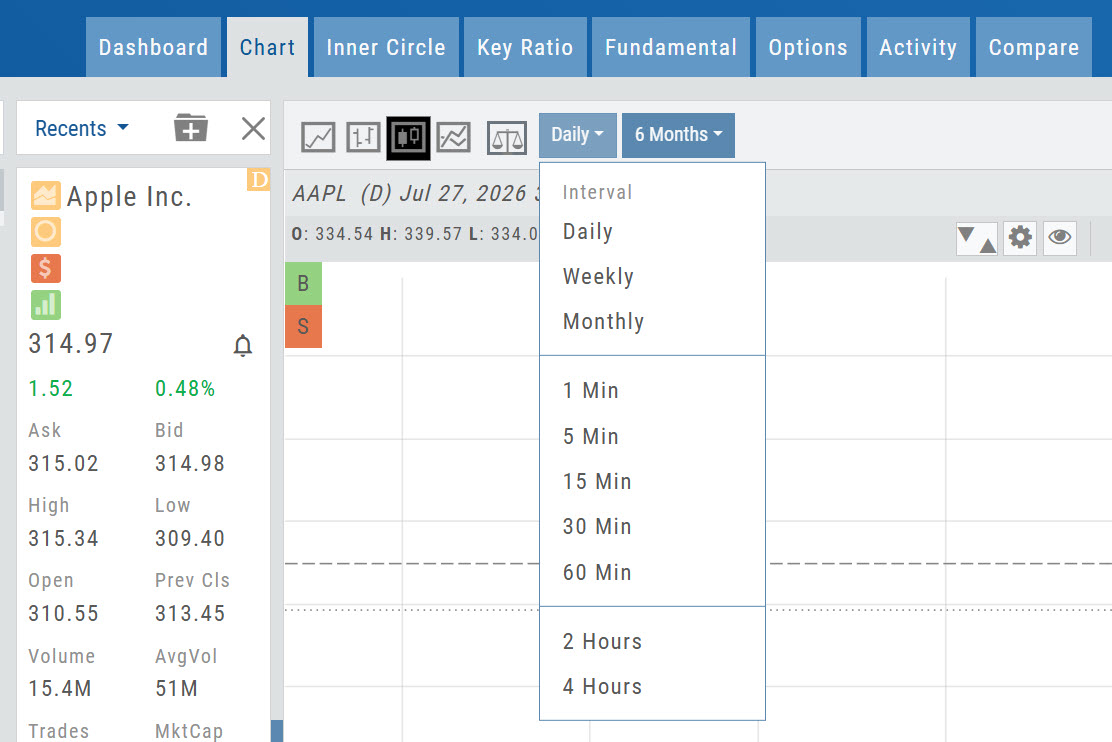
Task: Open the 6 Months range dropdown
Action: (678, 135)
